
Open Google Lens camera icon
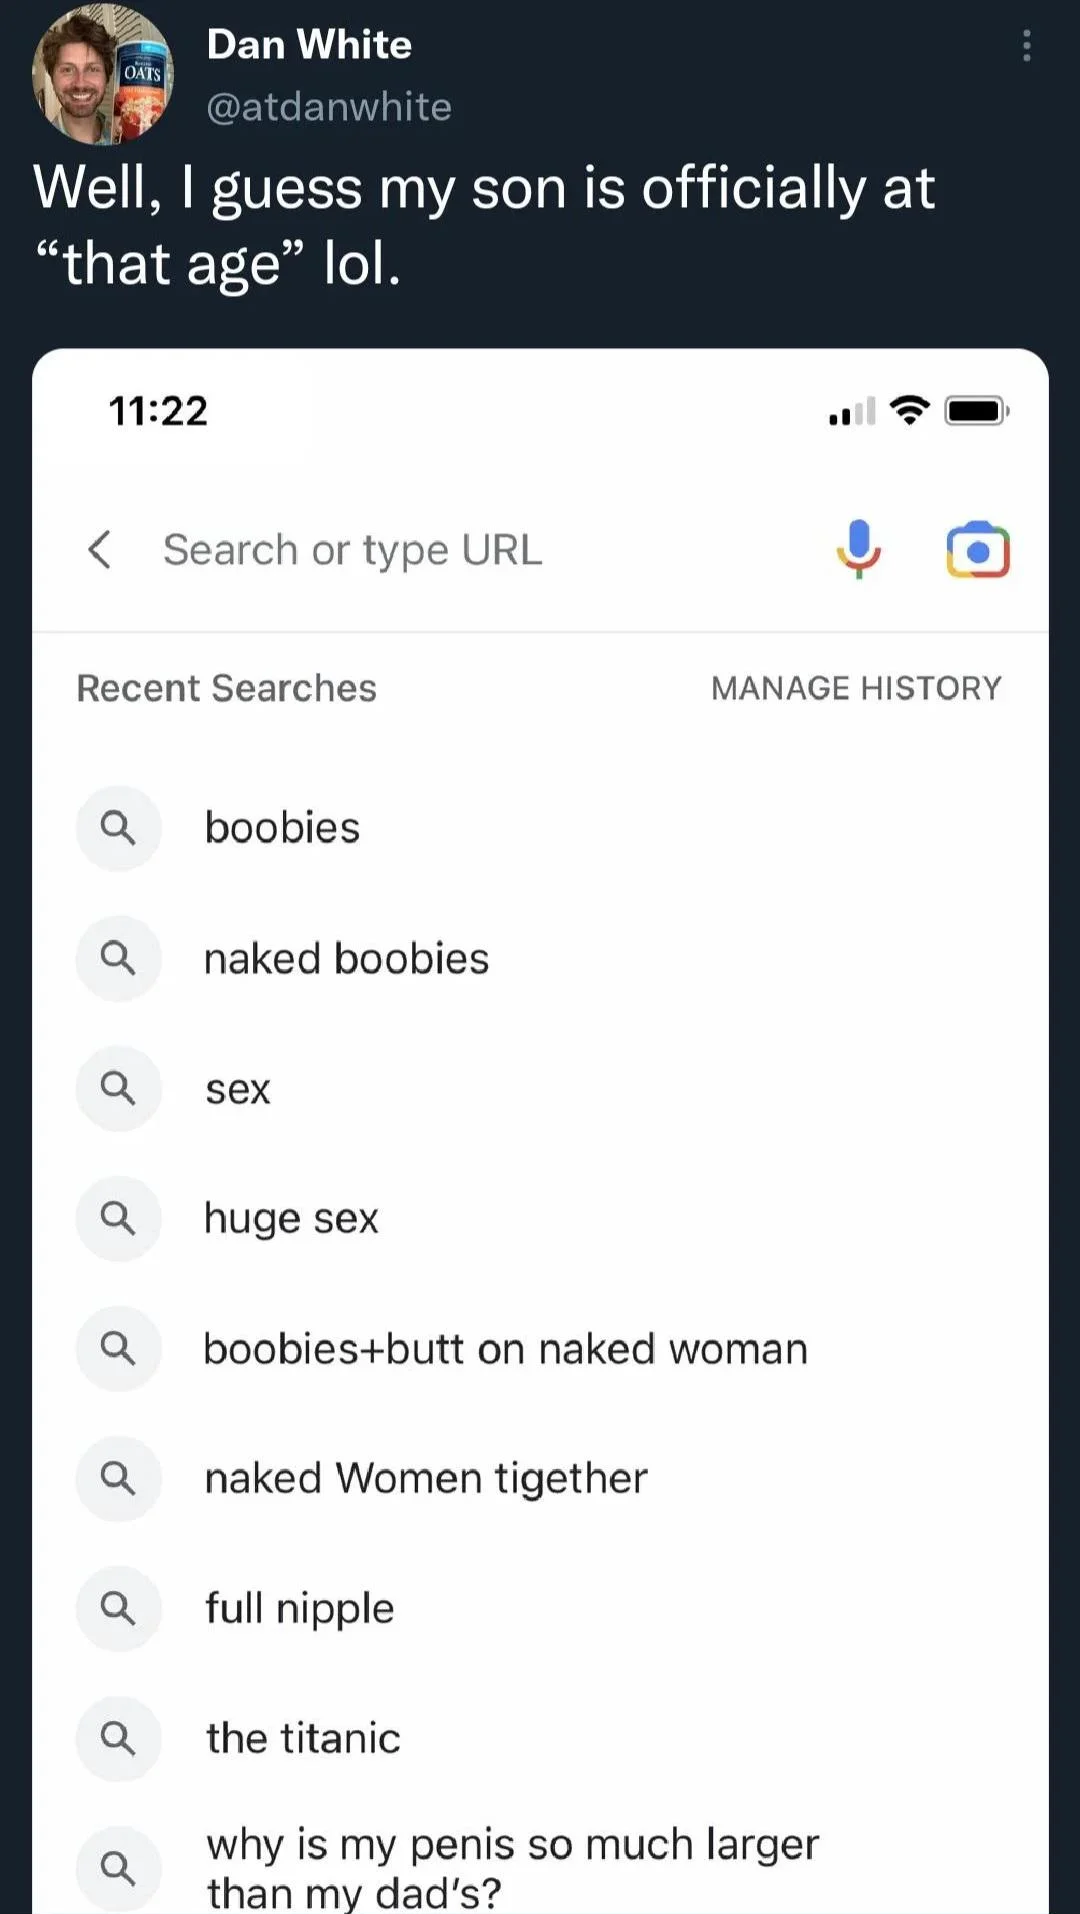978,549
